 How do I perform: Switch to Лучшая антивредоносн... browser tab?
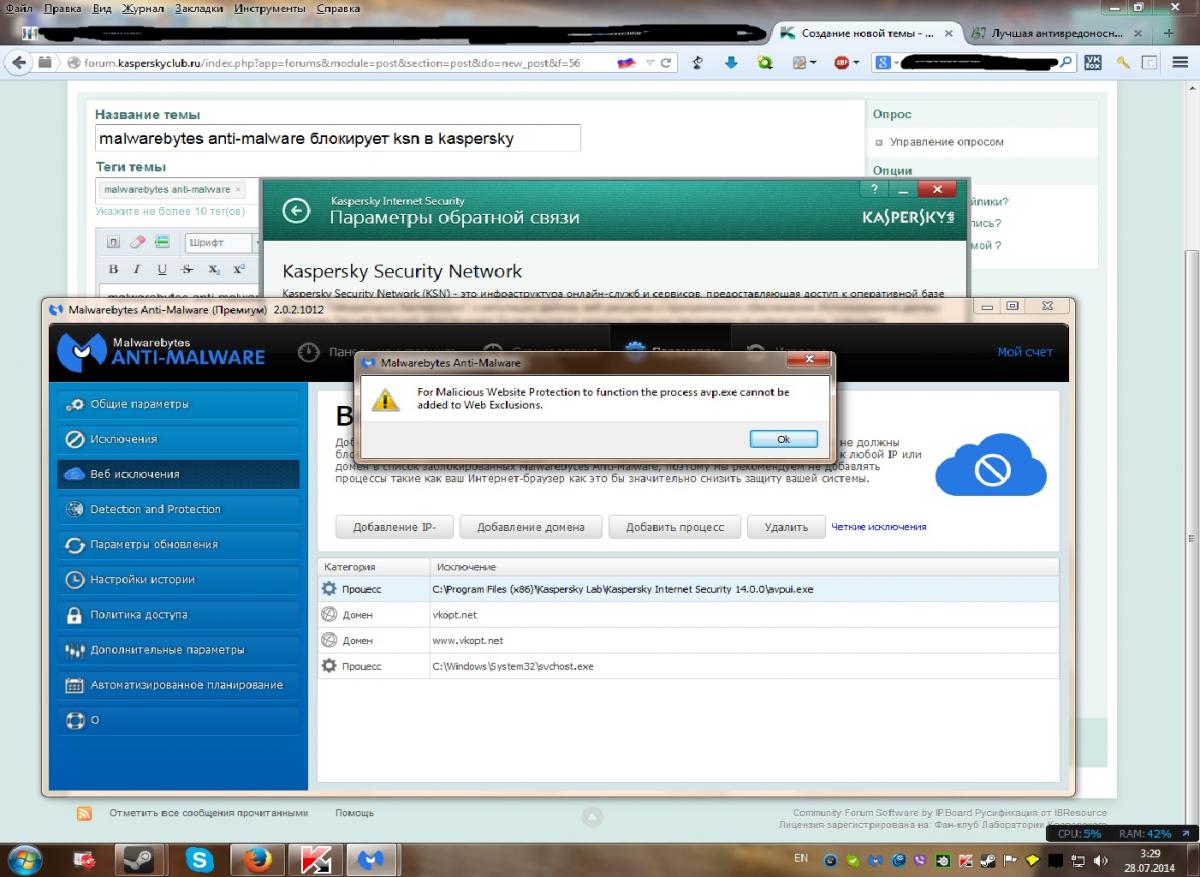[1056, 33]
